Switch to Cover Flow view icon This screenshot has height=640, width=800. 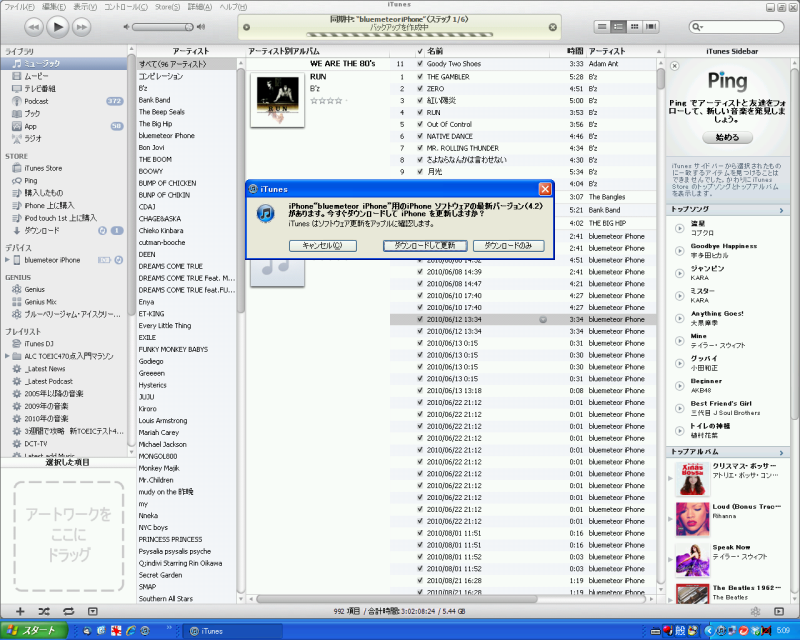coord(651,27)
